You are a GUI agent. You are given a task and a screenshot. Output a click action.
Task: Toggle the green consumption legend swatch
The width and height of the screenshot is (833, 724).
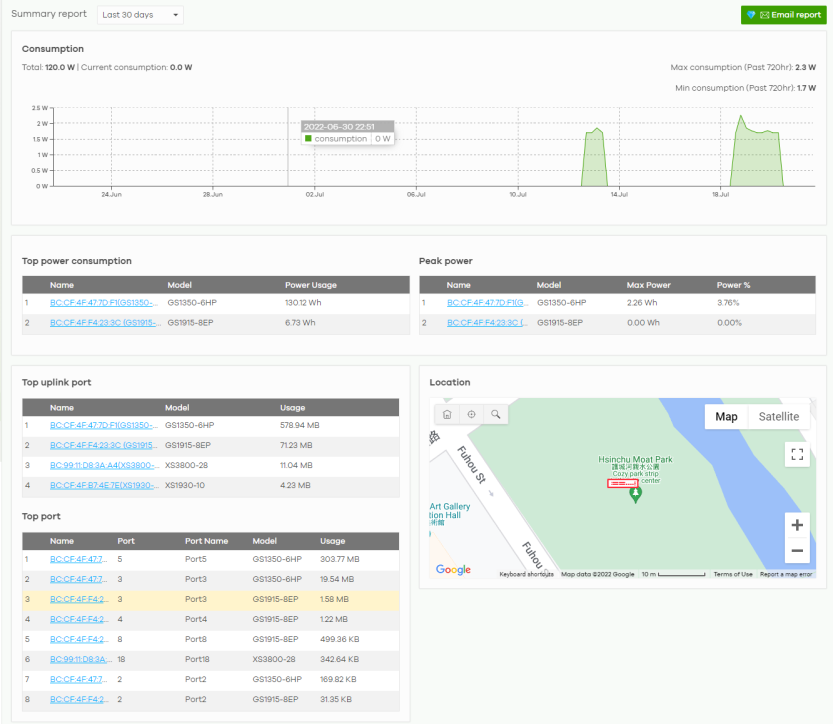(309, 139)
